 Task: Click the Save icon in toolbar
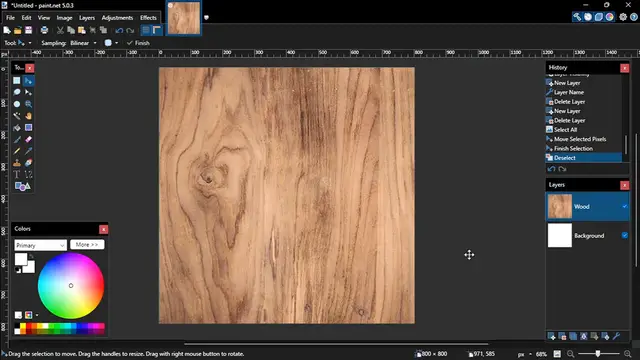pyautogui.click(x=28, y=30)
